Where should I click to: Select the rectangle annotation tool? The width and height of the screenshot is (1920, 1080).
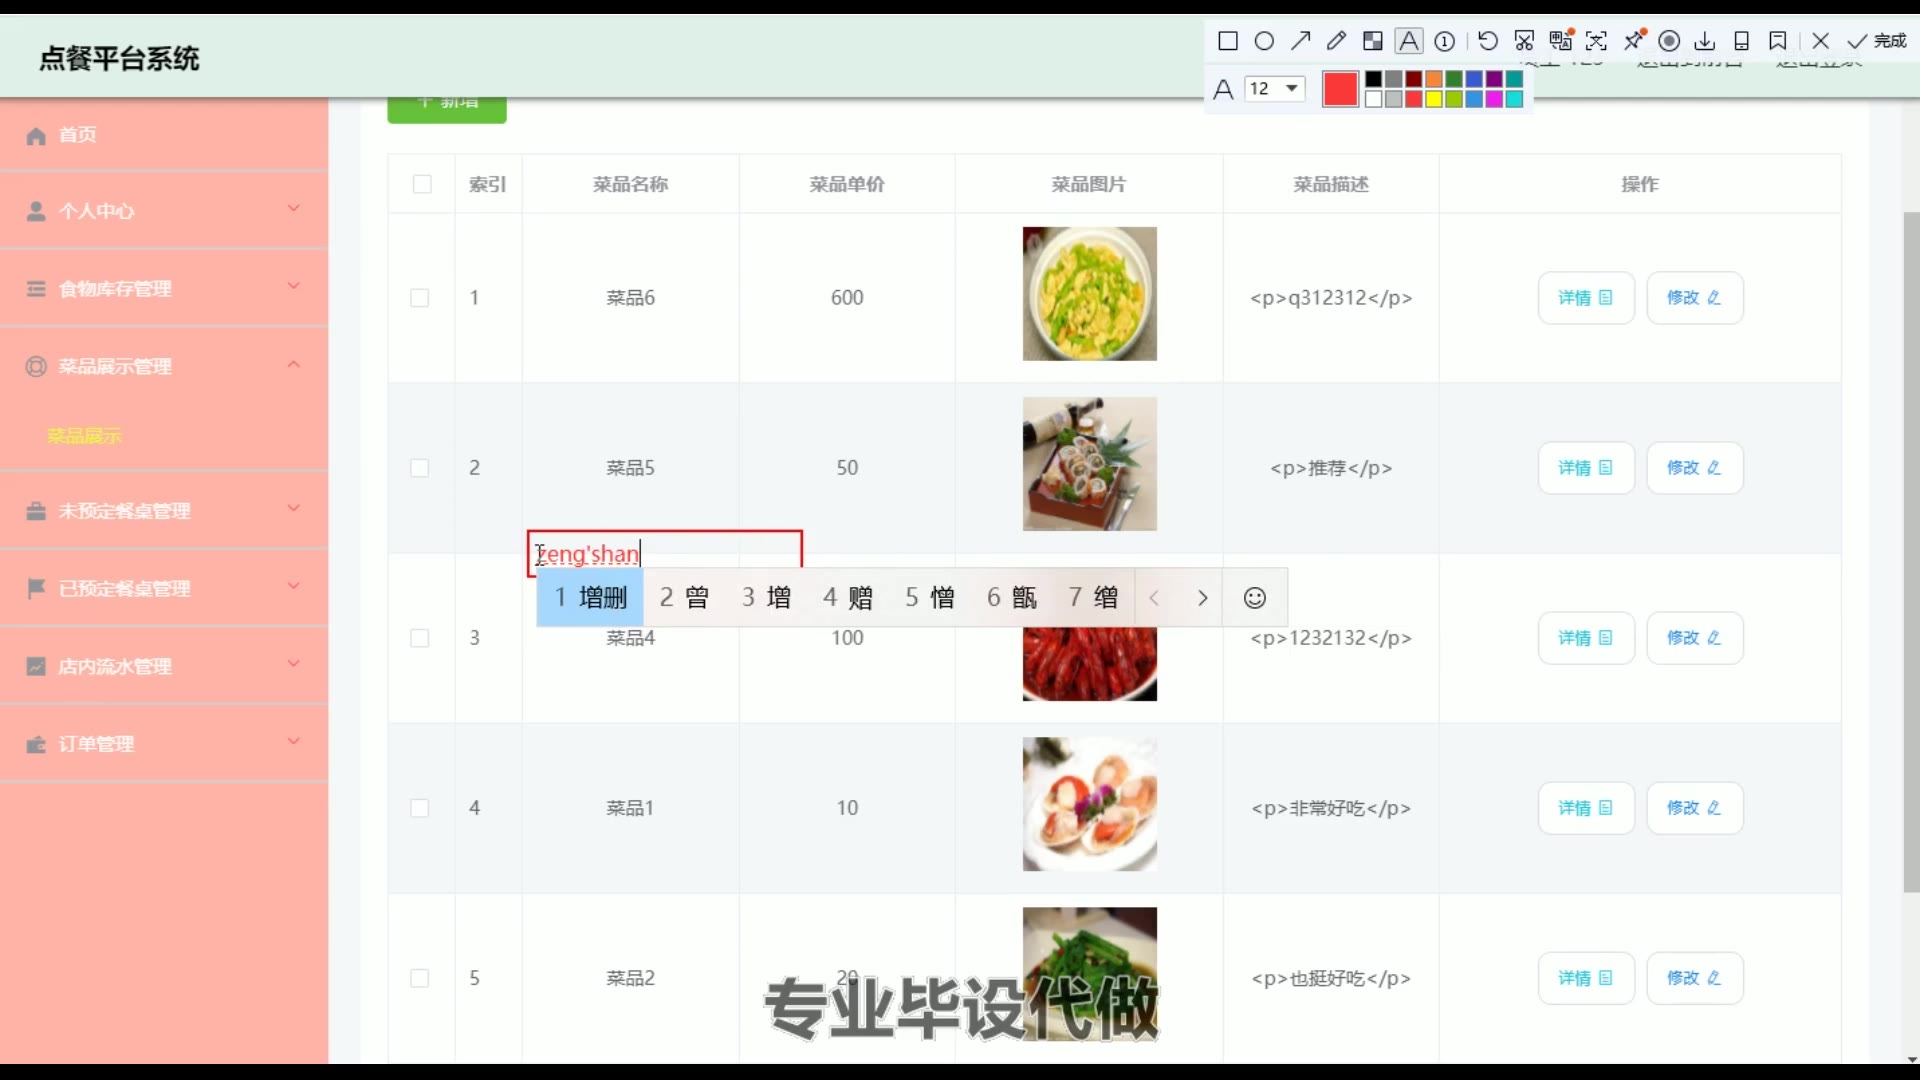1228,41
